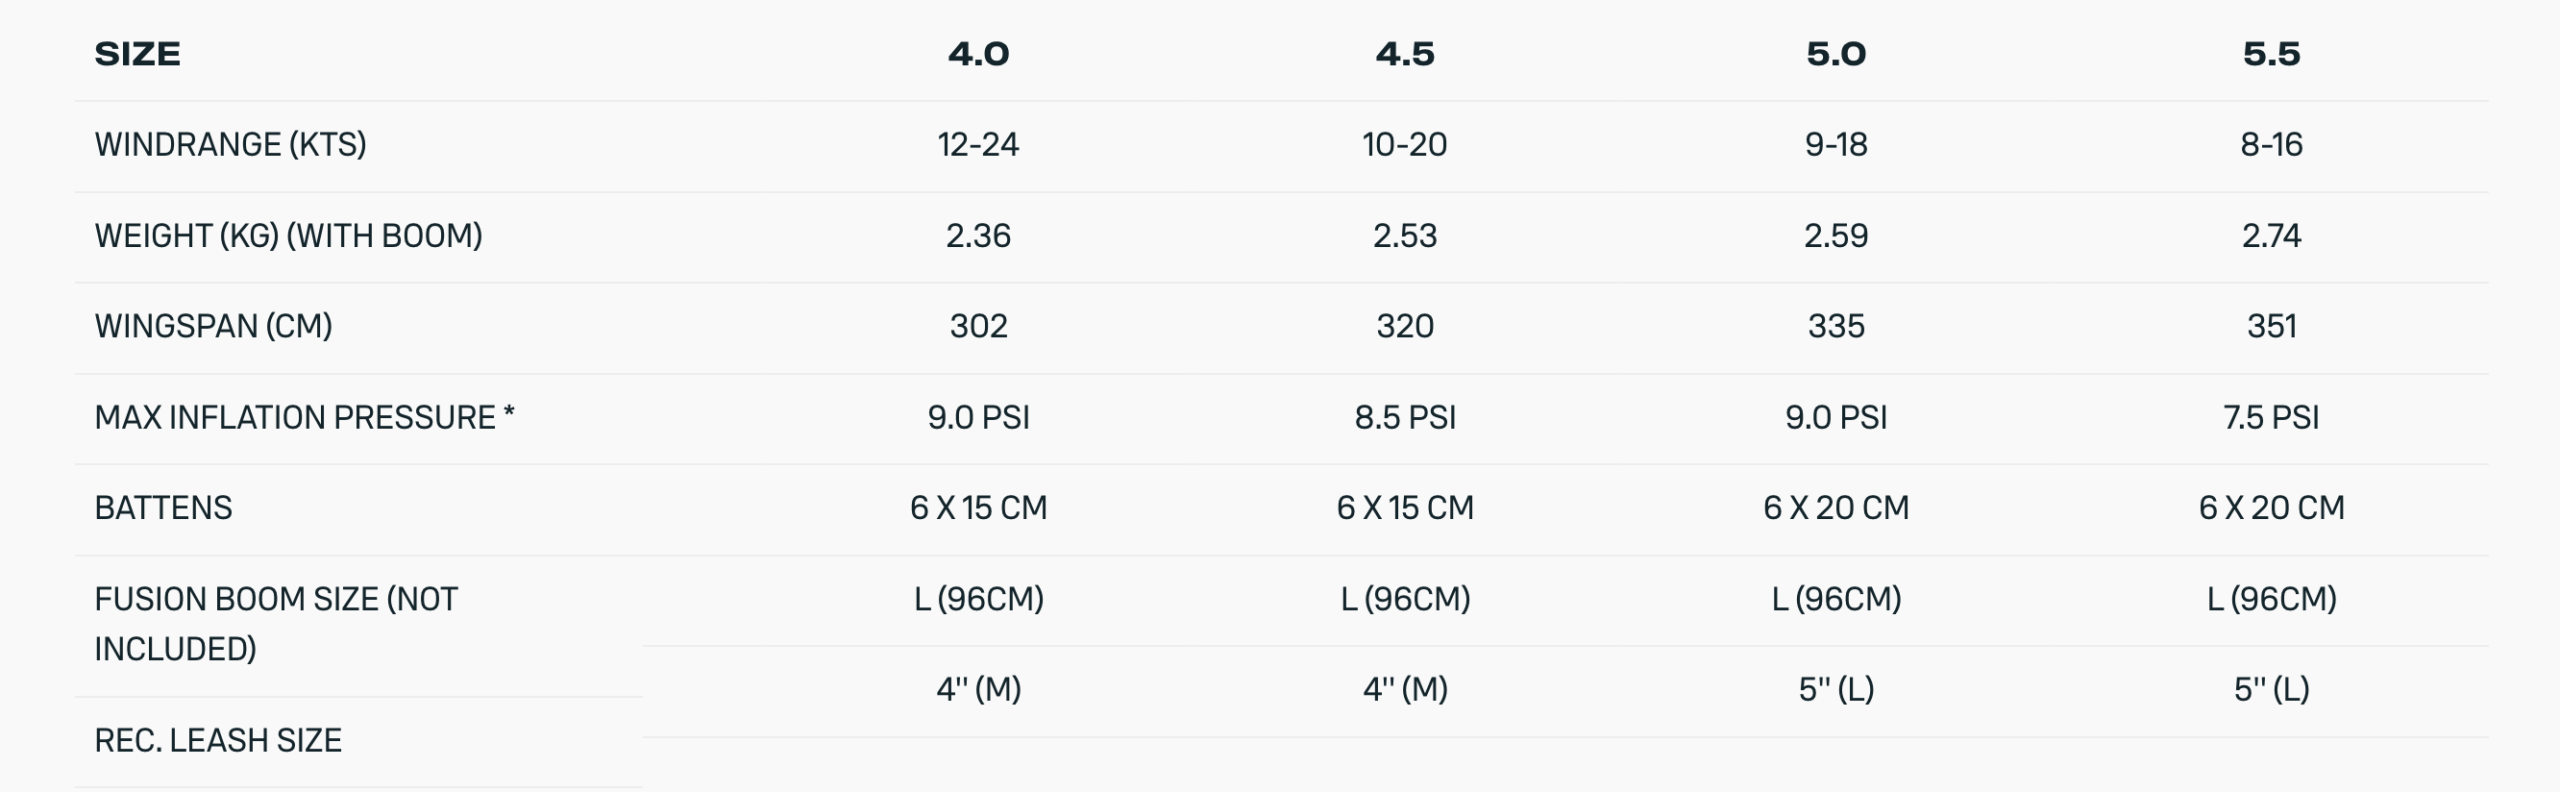2560x792 pixels.
Task: Select the 335 wingspan value
Action: pyautogui.click(x=1836, y=326)
